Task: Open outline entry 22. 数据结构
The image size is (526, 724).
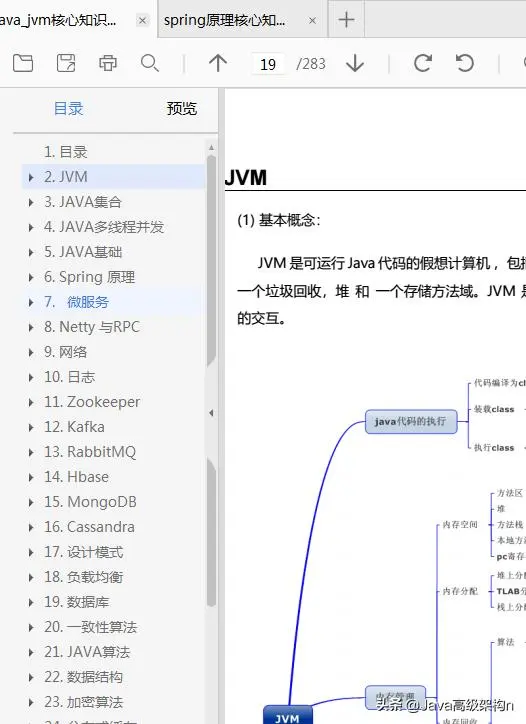Action: pyautogui.click(x=84, y=676)
